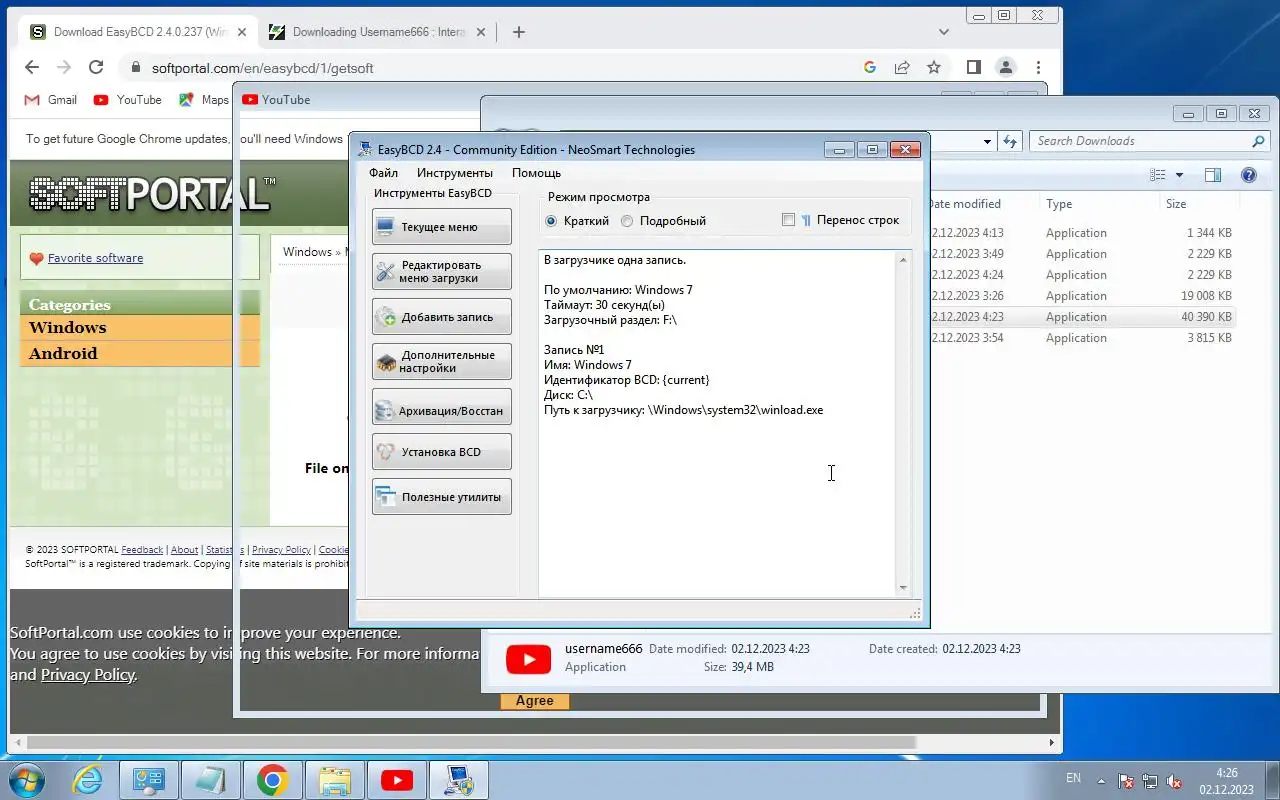Image resolution: width=1280 pixels, height=800 pixels.
Task: Launch Internet Explorer from the taskbar
Action: [x=88, y=780]
